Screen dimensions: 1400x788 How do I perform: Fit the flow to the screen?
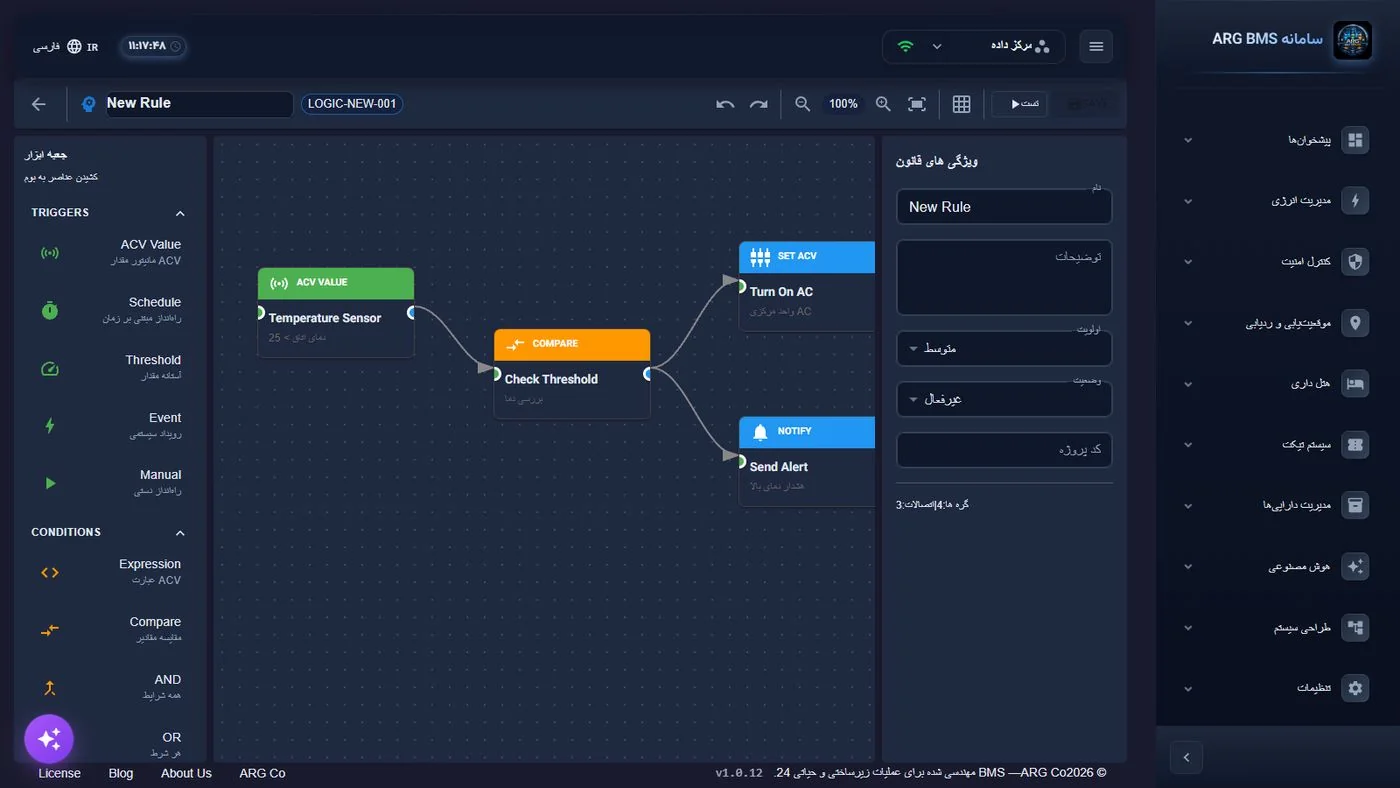917,104
